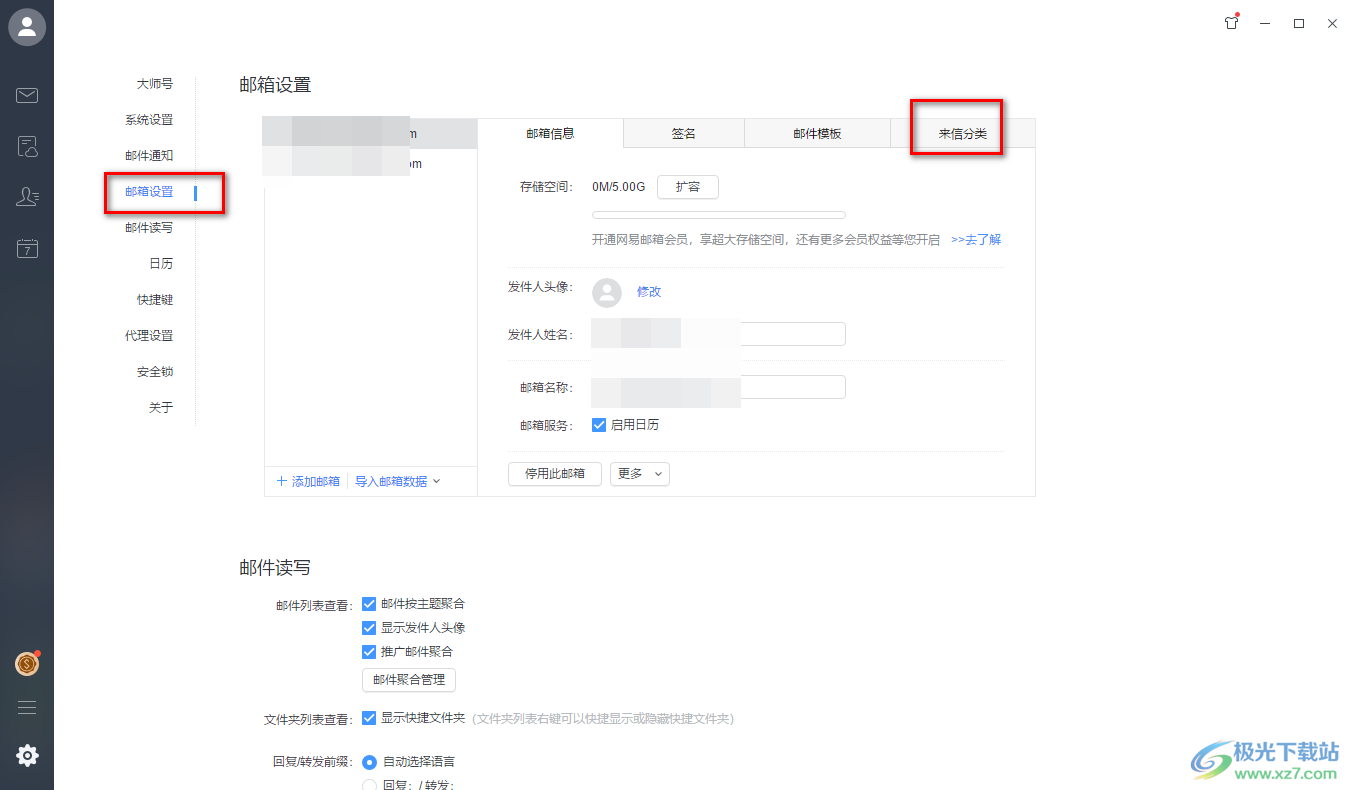The height and width of the screenshot is (790, 1350).
Task: Select 系统设置 in settings navigation
Action: tap(149, 120)
